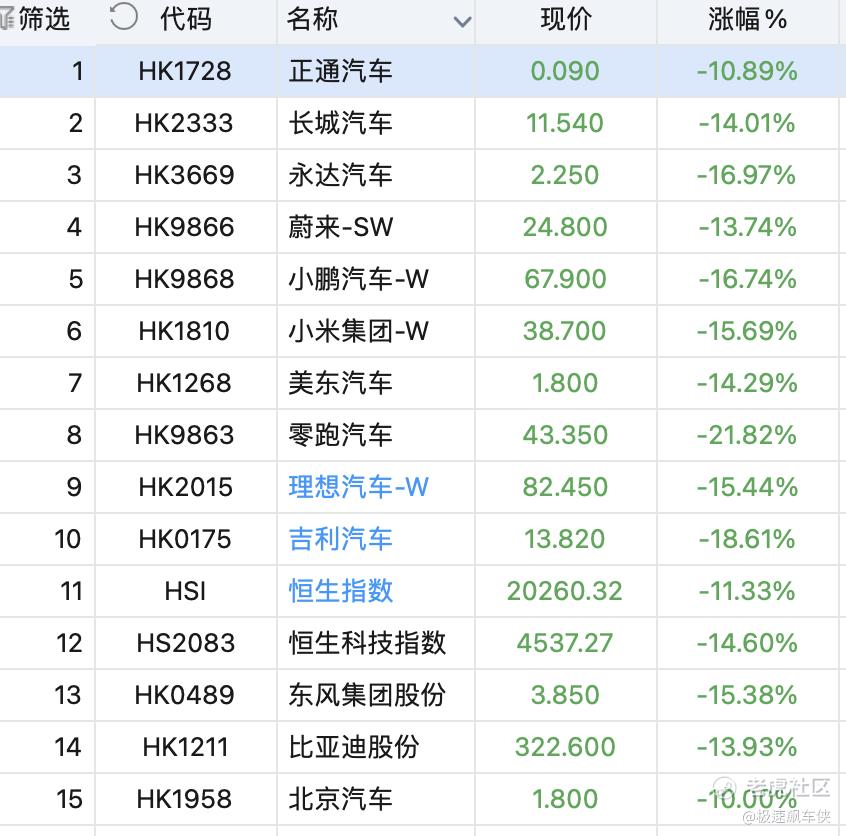Click code HK2015
Image resolution: width=846 pixels, height=836 pixels.
186,487
